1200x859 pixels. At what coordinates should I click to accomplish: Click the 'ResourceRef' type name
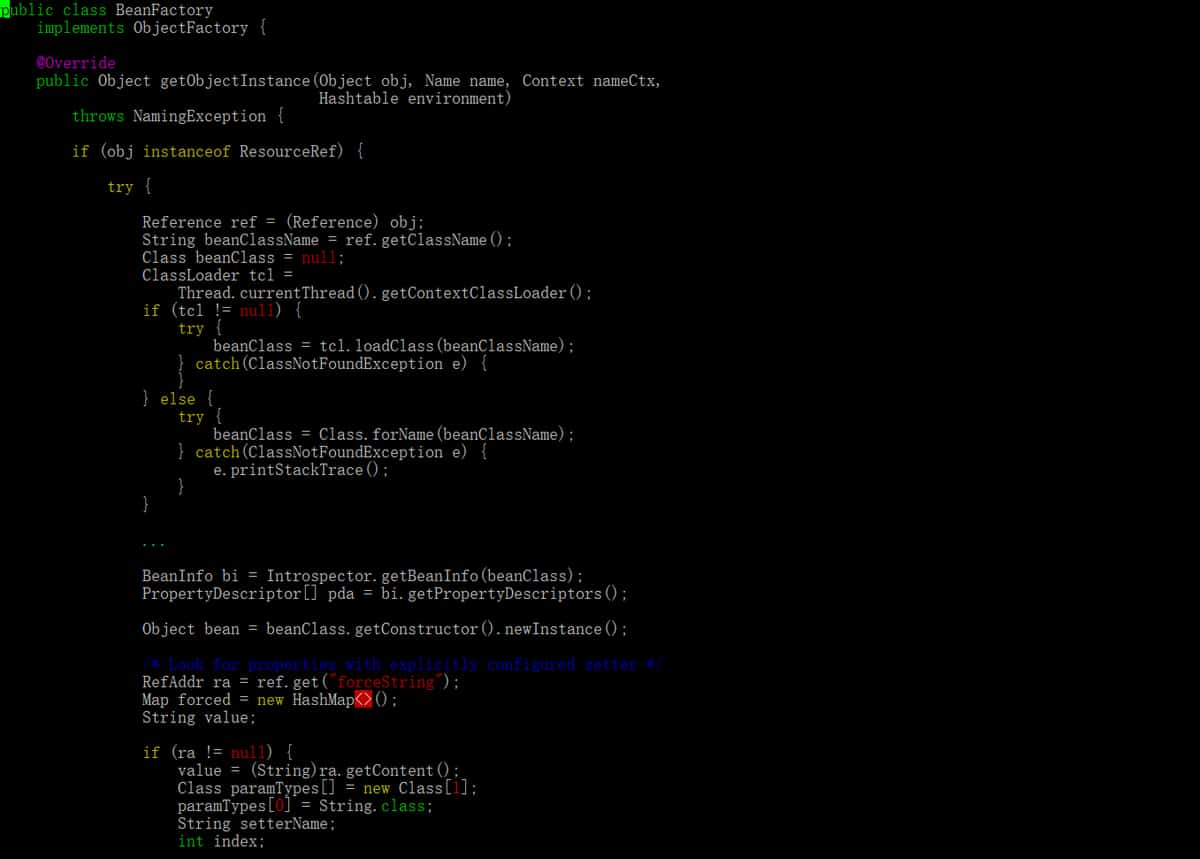pos(290,152)
